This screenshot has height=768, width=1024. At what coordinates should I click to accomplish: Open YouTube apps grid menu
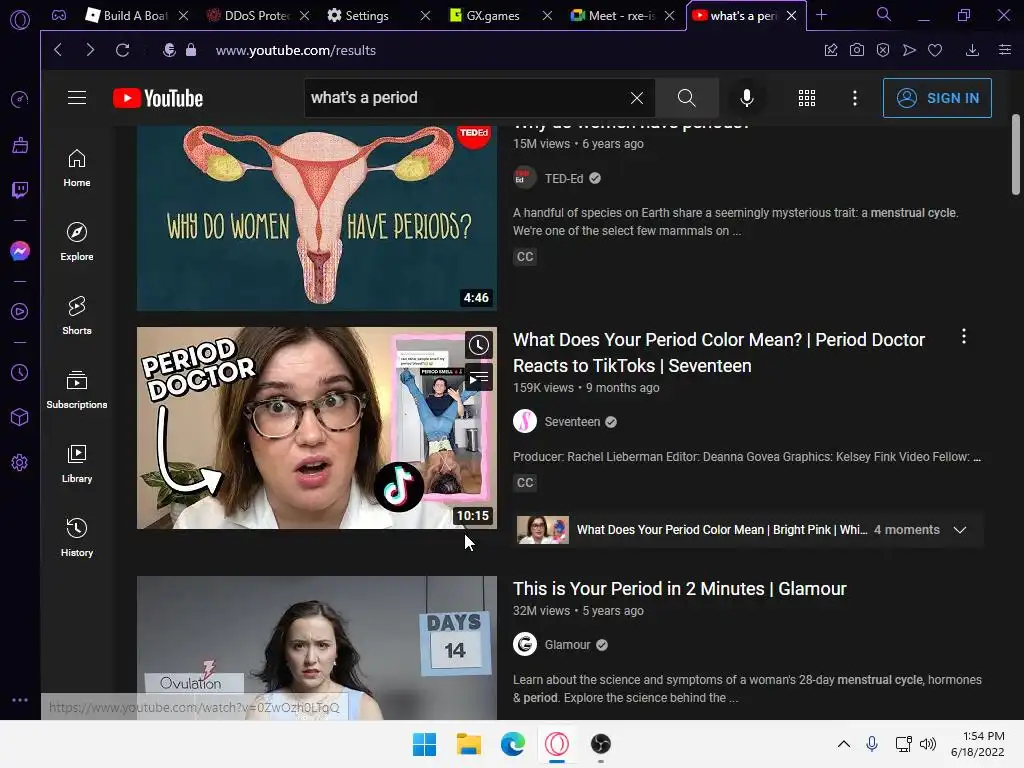pos(807,98)
